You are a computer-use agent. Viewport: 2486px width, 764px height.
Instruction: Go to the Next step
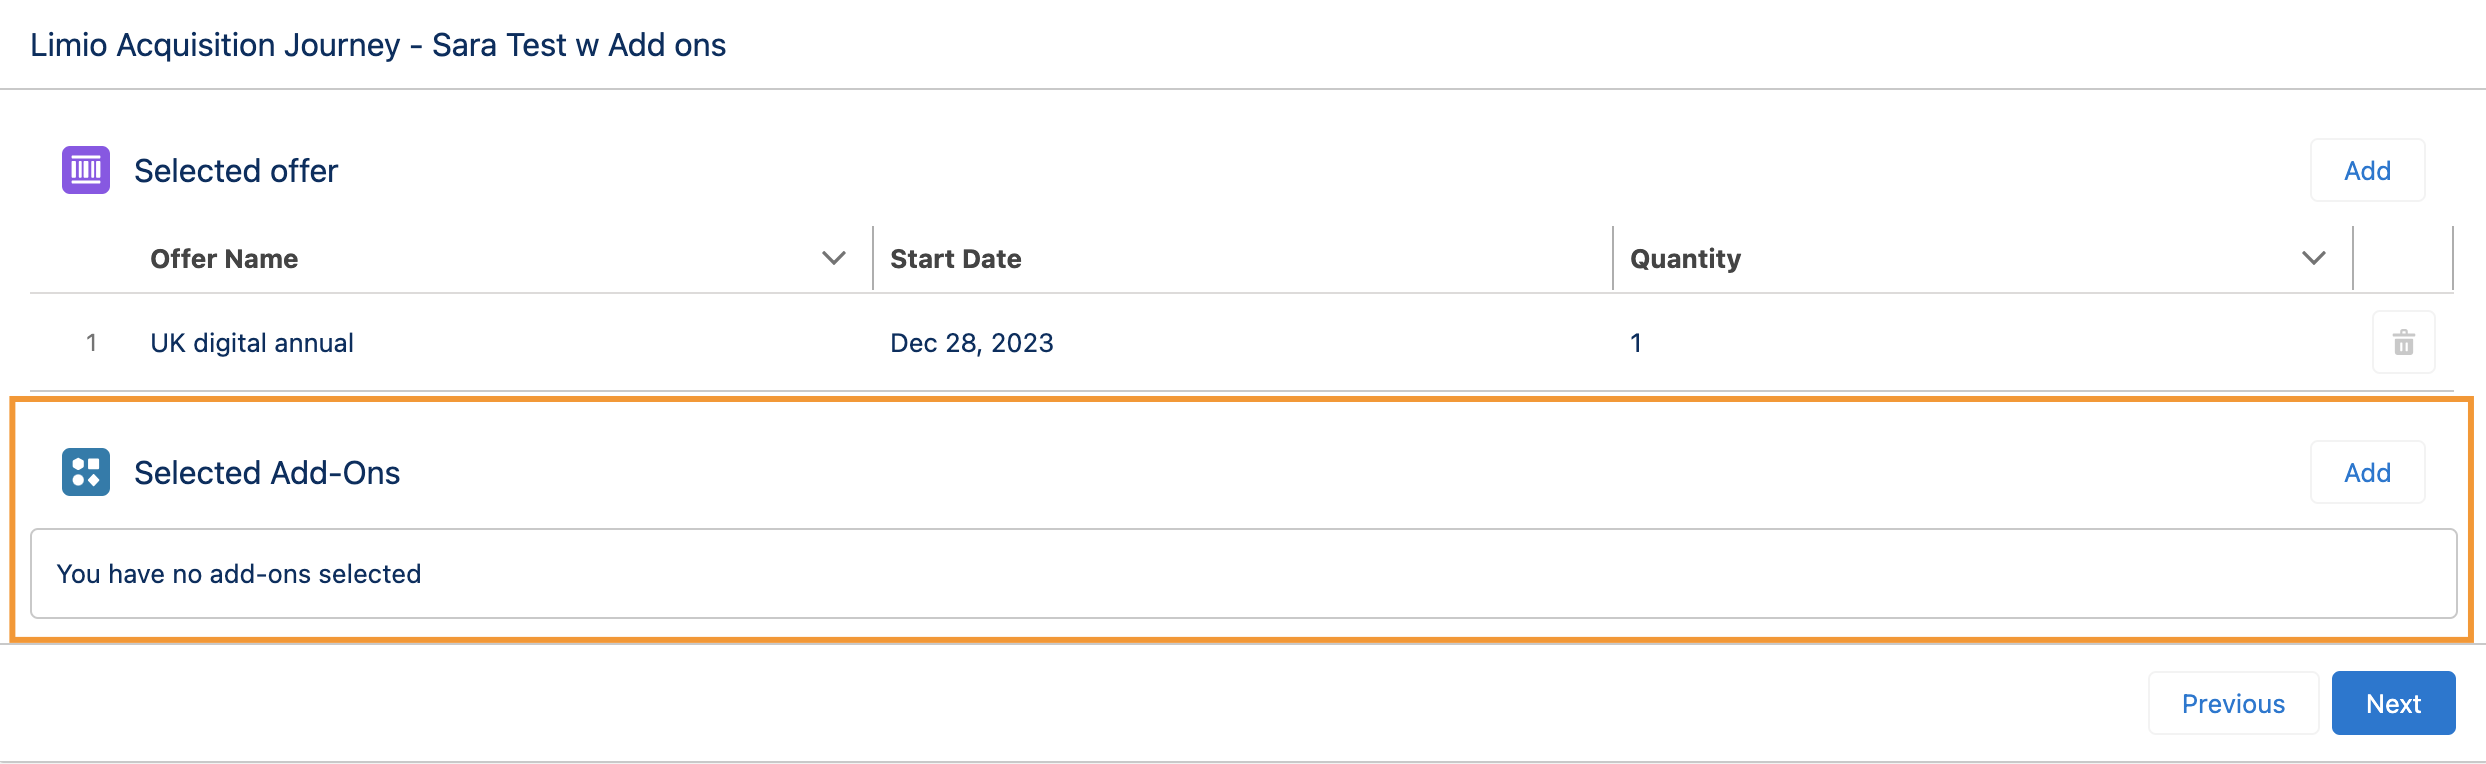[x=2393, y=704]
